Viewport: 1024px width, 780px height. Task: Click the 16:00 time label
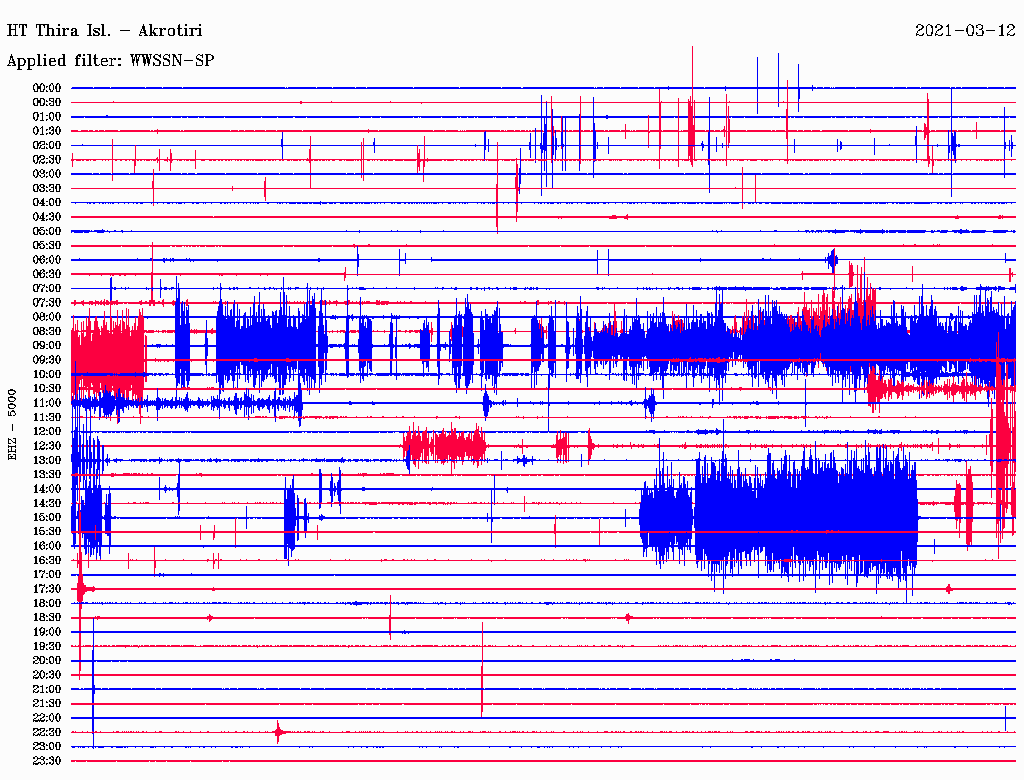(x=47, y=546)
